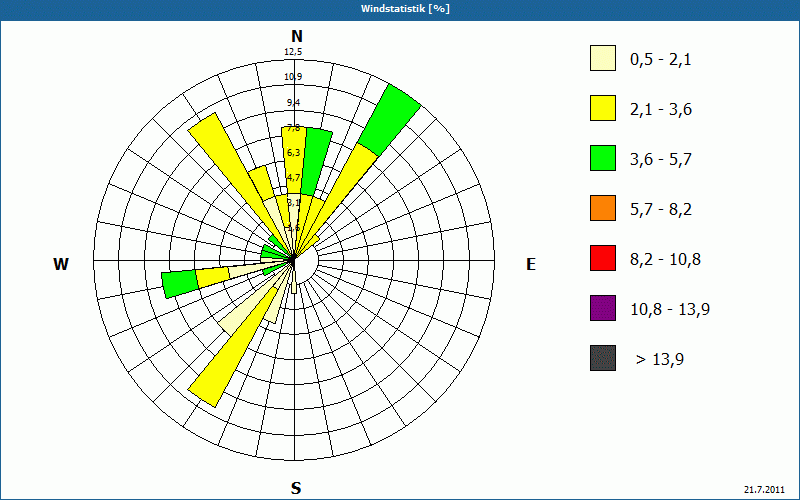This screenshot has height=500, width=800.
Task: Click the 6,3 axis scale value
Action: (x=293, y=153)
